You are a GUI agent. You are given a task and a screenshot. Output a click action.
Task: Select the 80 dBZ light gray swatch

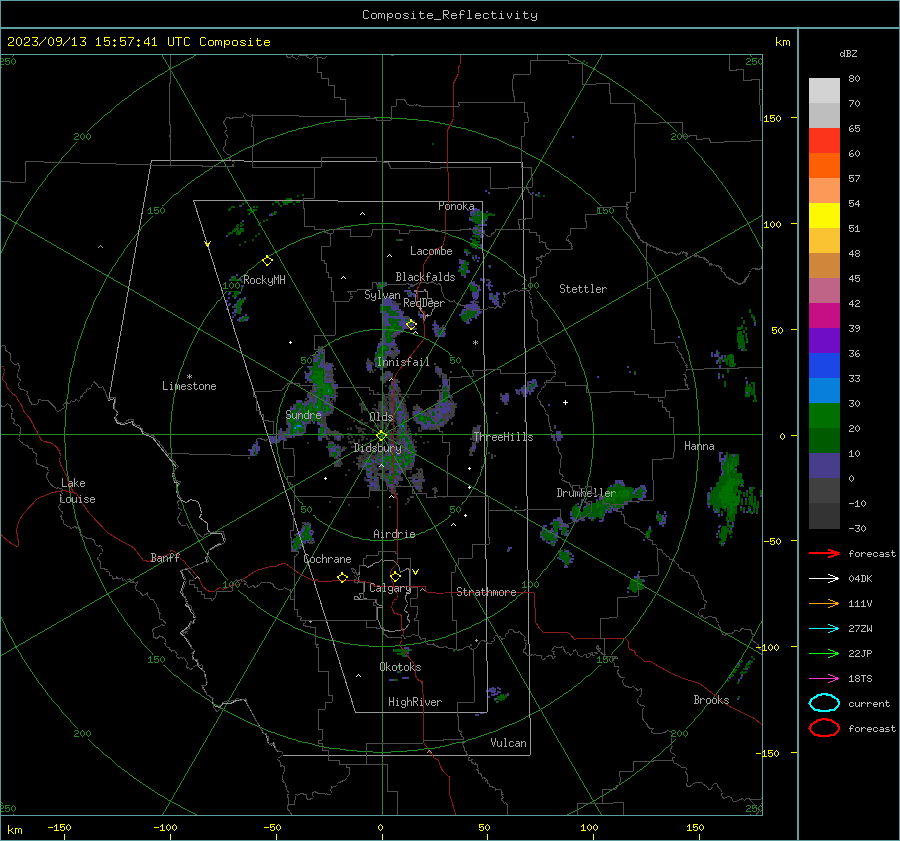(x=824, y=90)
